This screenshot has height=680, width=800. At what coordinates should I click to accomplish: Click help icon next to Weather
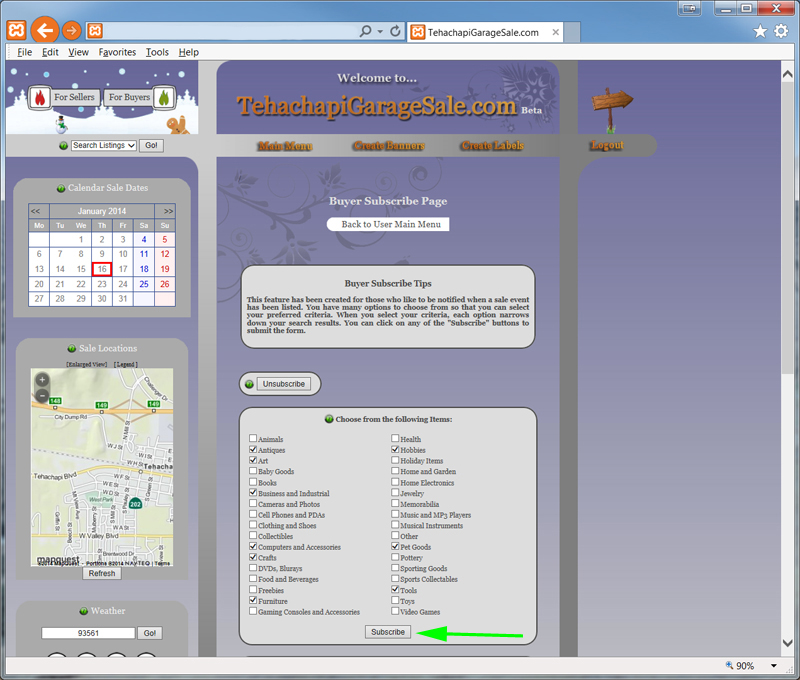(84, 611)
